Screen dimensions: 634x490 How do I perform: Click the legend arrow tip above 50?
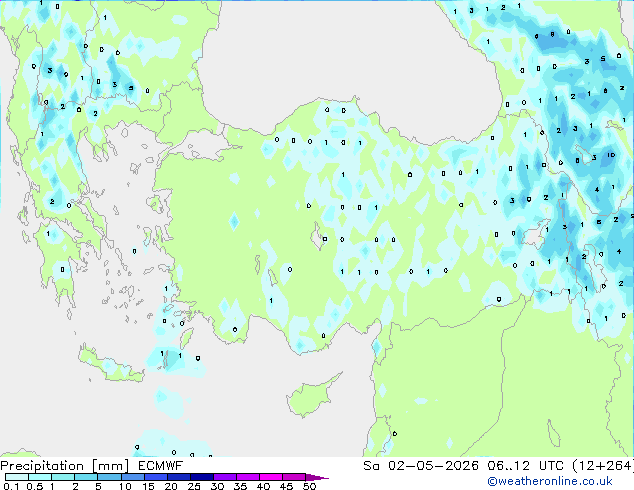pos(317,477)
